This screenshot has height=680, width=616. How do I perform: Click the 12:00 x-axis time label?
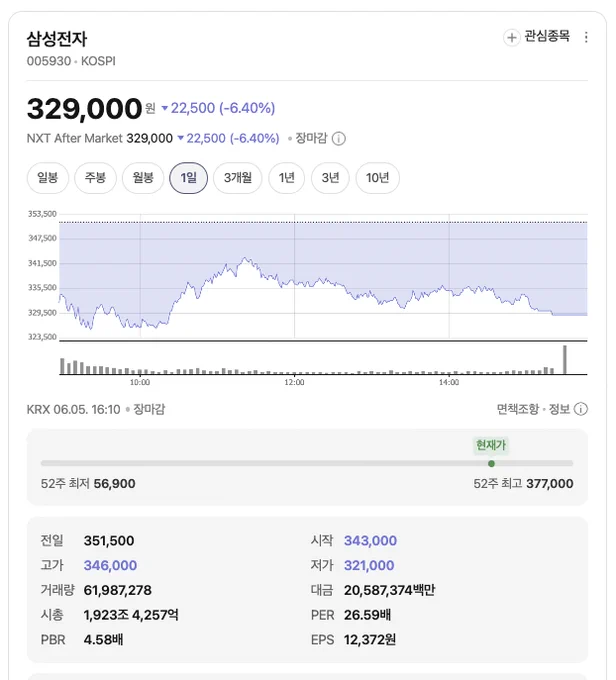(x=294, y=382)
